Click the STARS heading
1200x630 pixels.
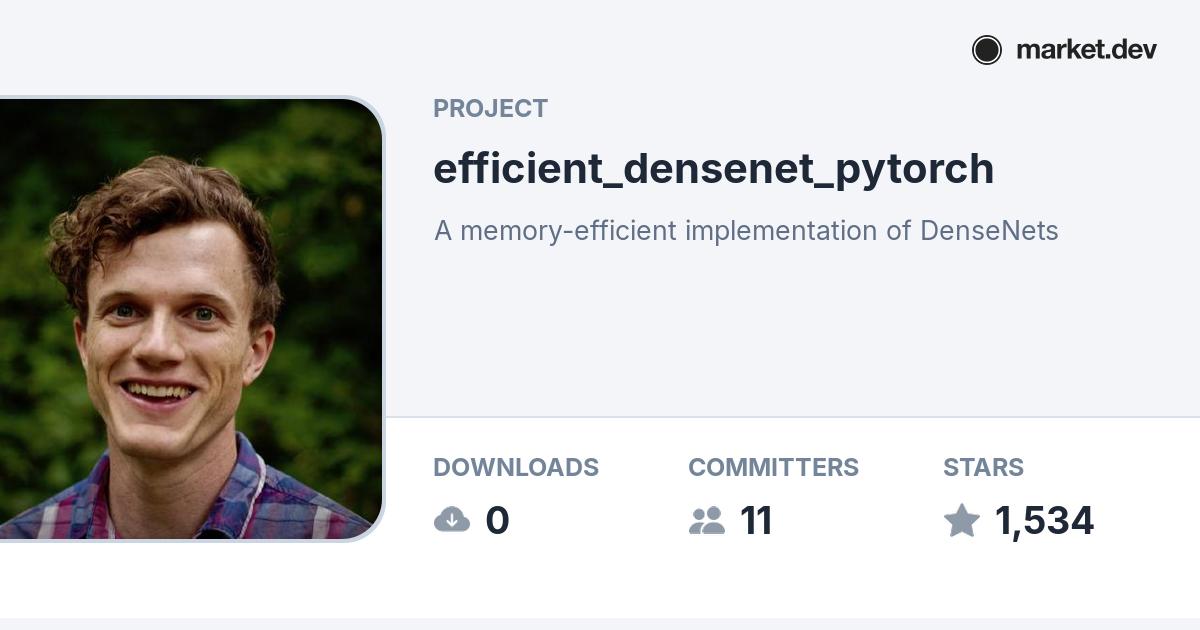983,468
